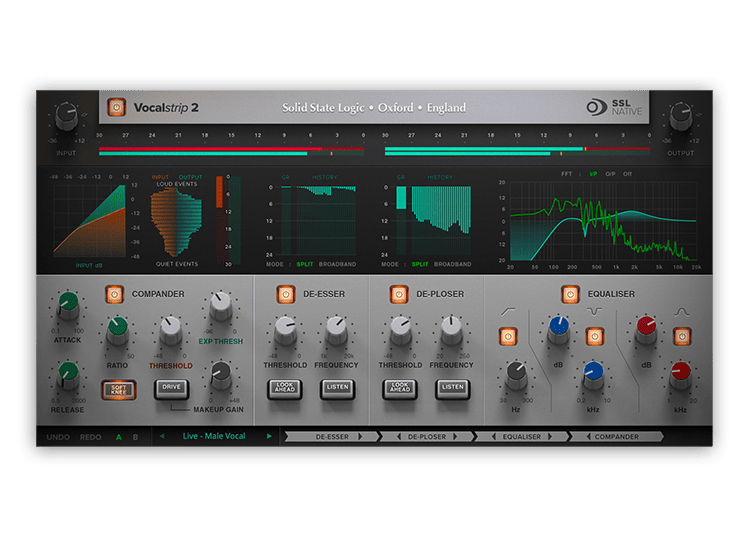Viewport: 750px width, 538px height.
Task: Select the DE-PLOSER block in process order
Action: click(427, 437)
